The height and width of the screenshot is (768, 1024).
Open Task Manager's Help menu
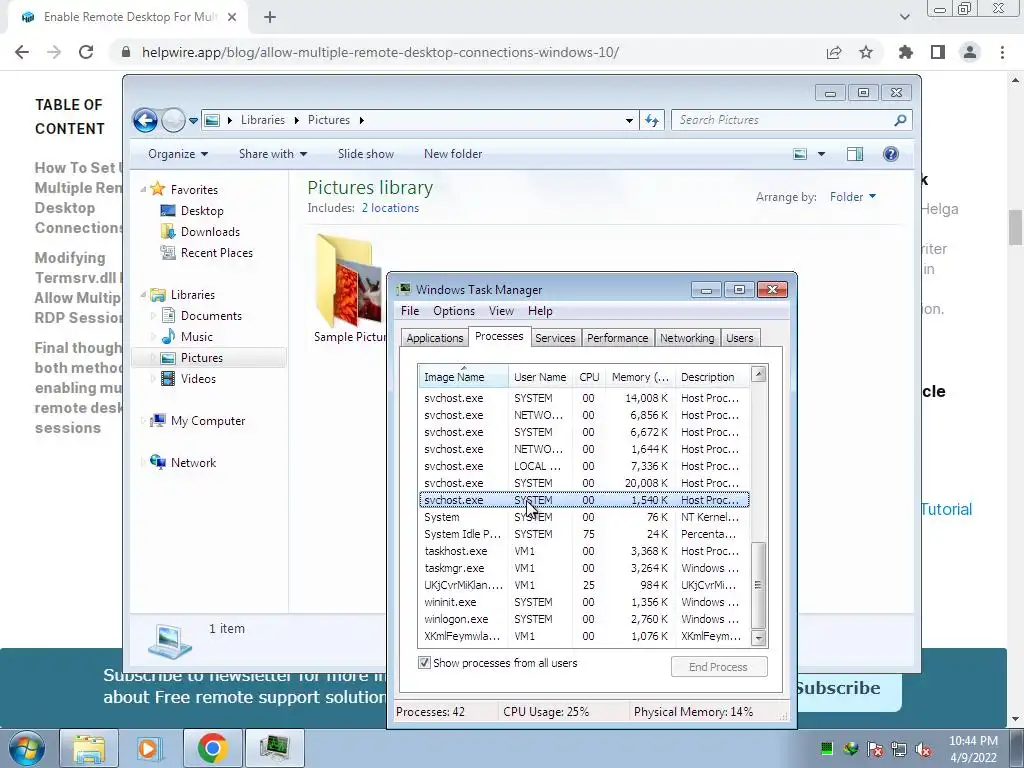coord(540,312)
